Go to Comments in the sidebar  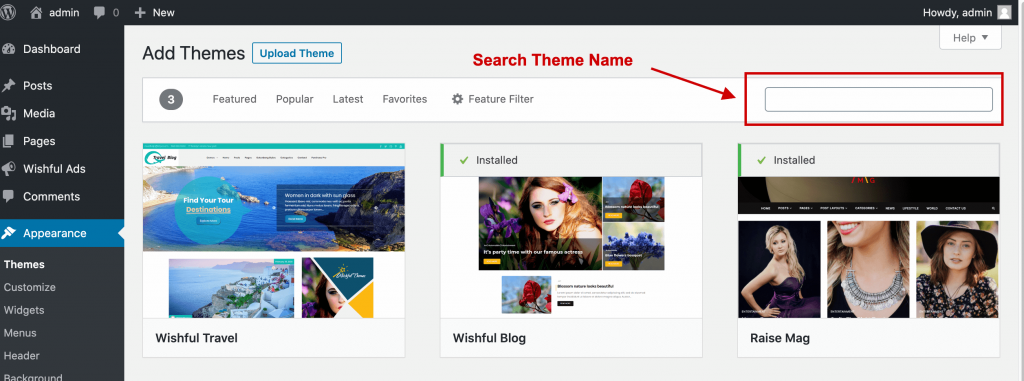click(x=52, y=196)
